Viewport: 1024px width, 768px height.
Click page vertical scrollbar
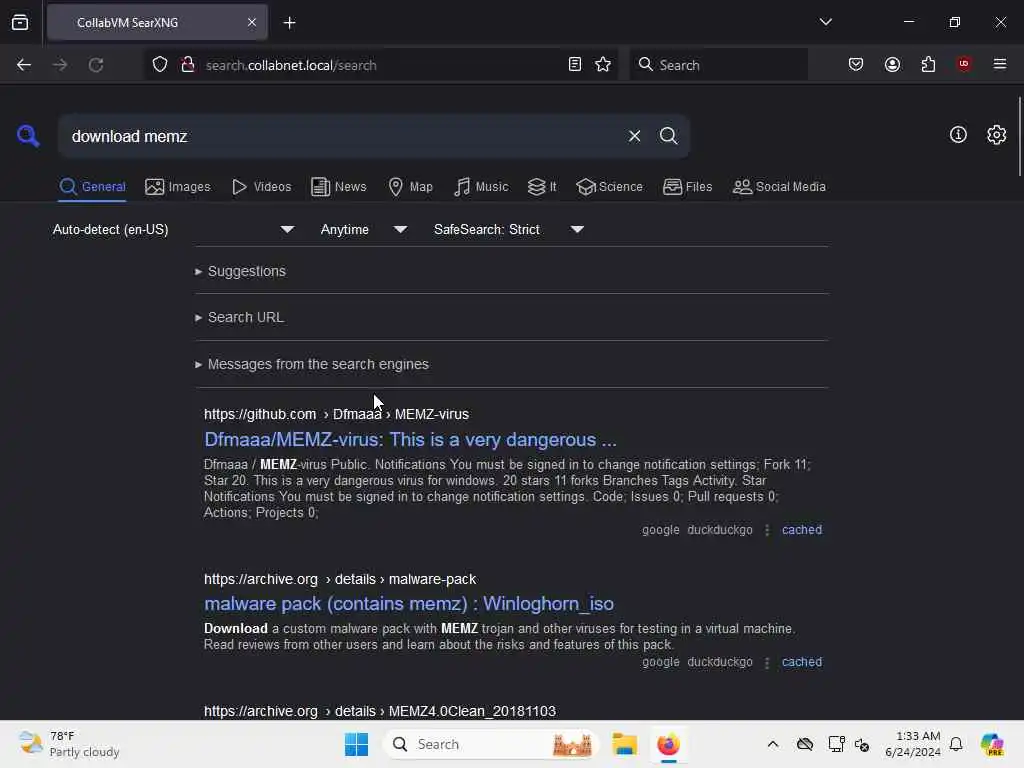pos(1019,136)
